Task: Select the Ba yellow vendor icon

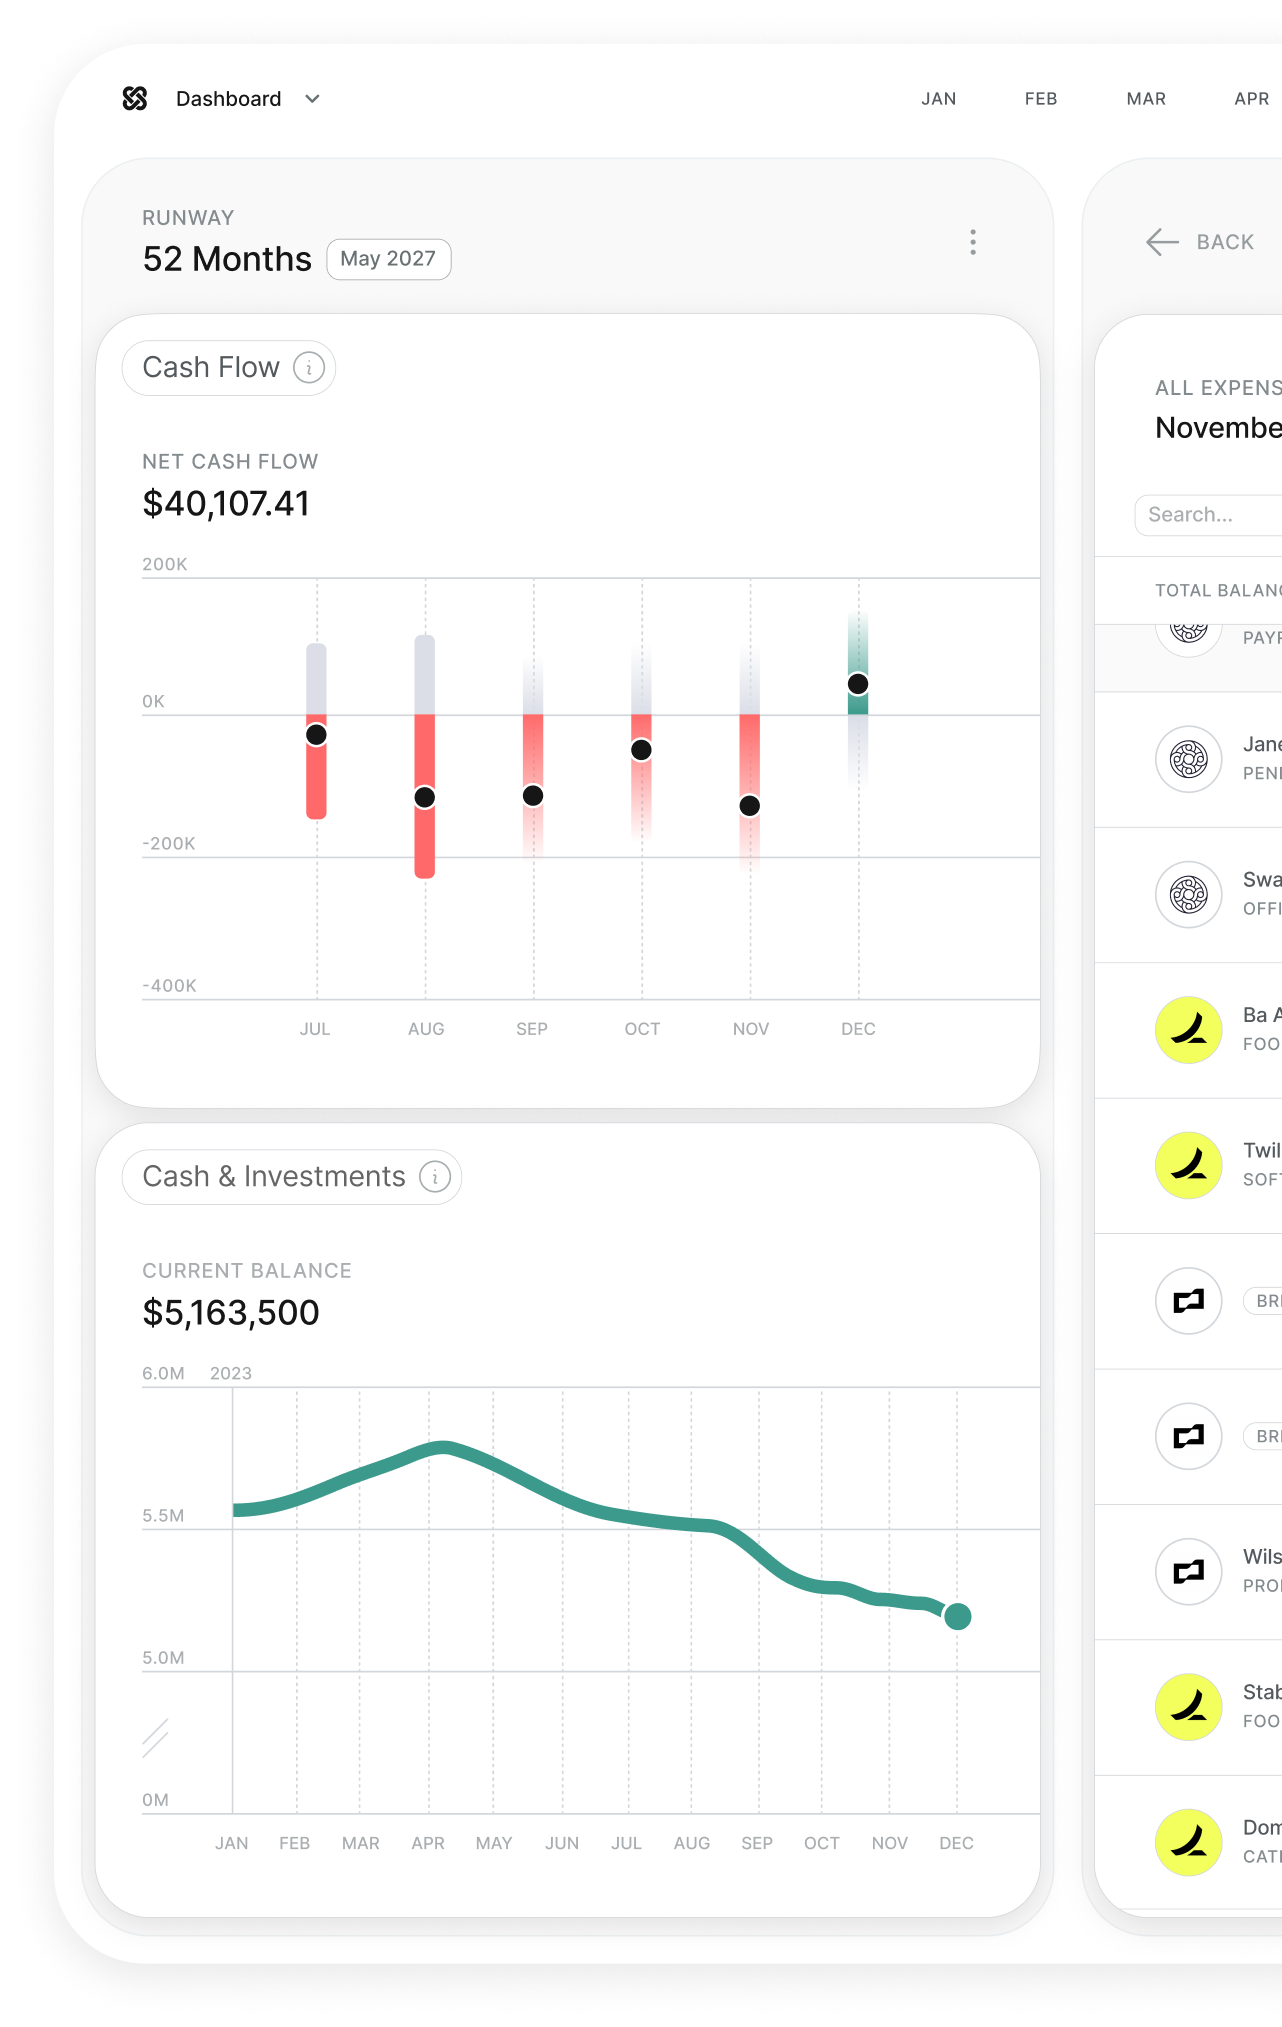Action: (1188, 1030)
